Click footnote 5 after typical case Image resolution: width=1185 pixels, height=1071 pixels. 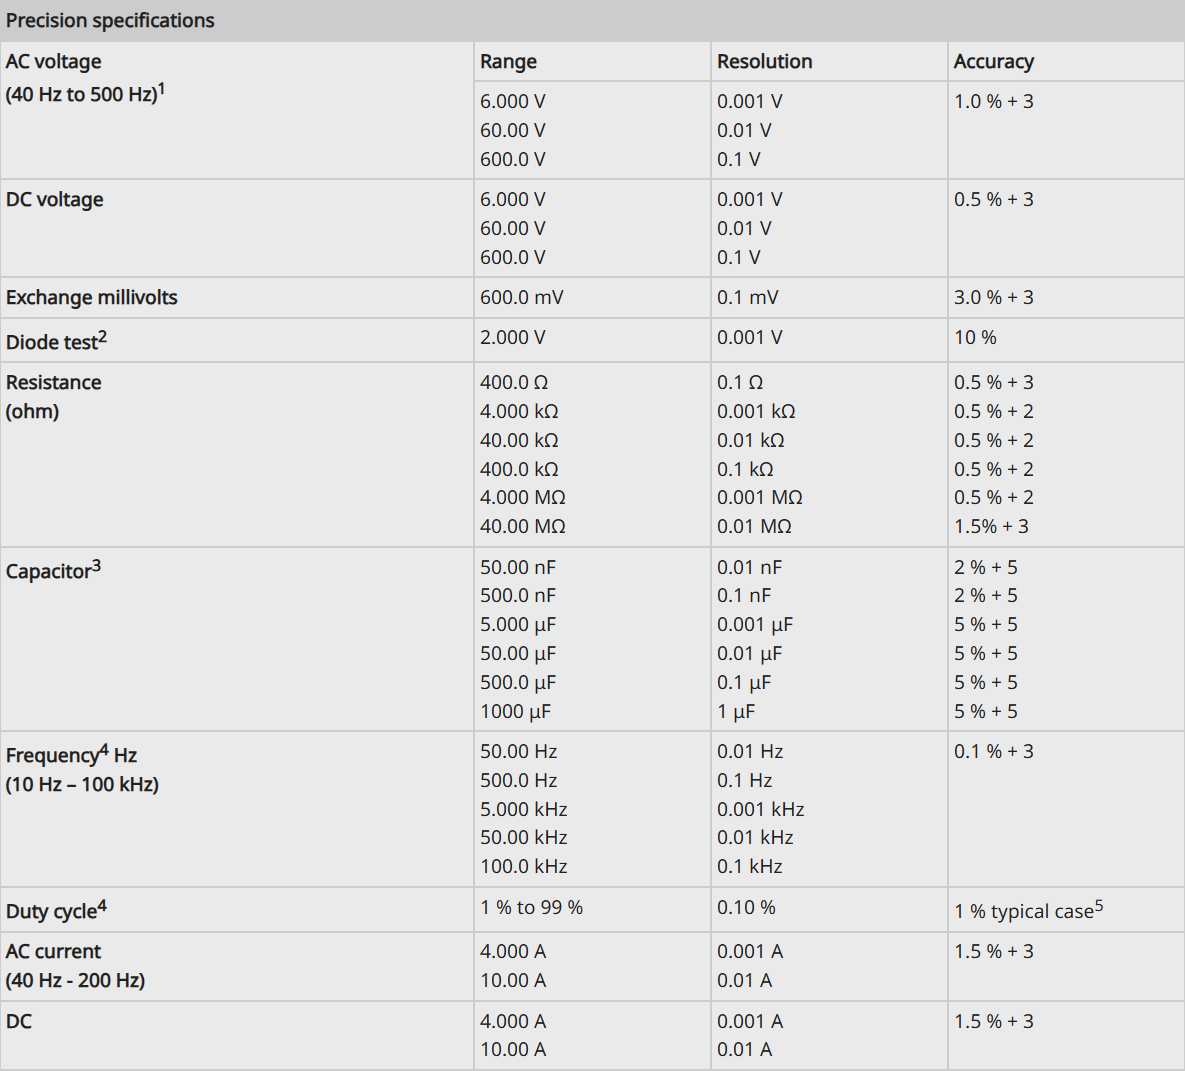(1099, 905)
